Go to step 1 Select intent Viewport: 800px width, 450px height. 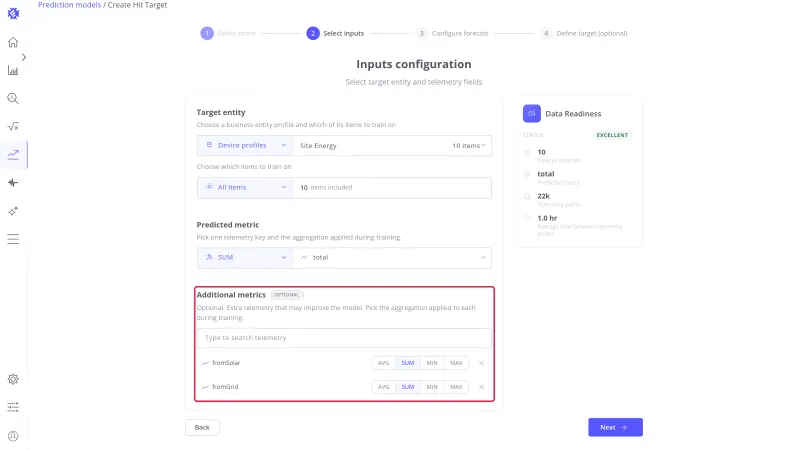pos(228,34)
